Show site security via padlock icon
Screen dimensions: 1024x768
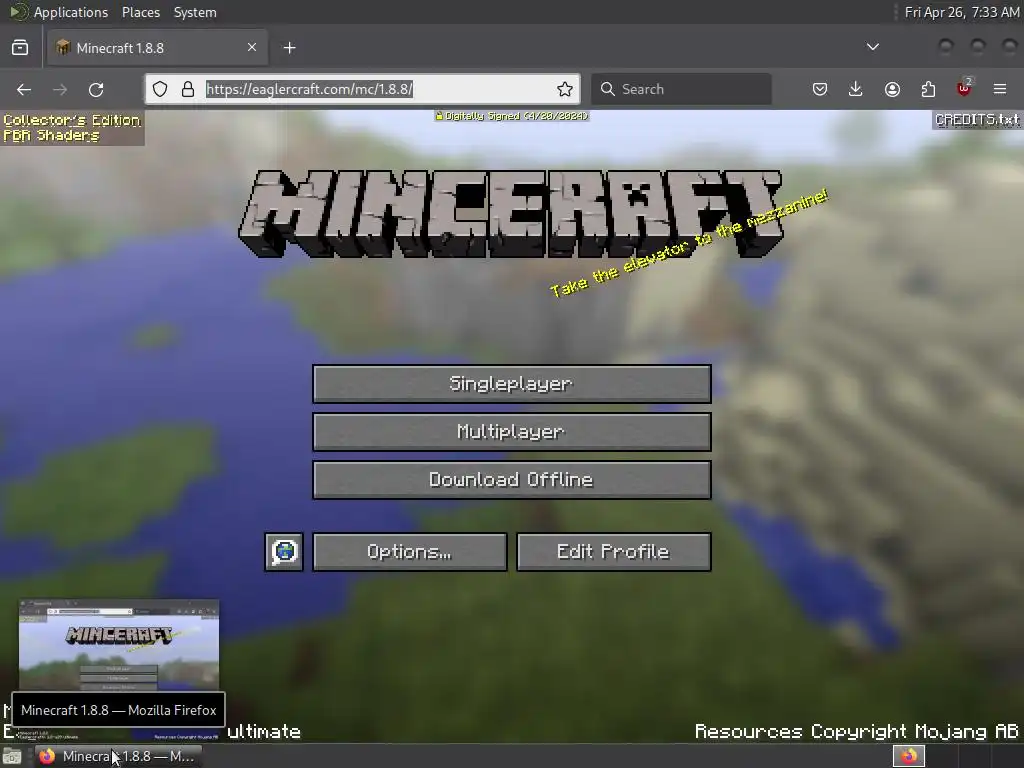point(188,89)
